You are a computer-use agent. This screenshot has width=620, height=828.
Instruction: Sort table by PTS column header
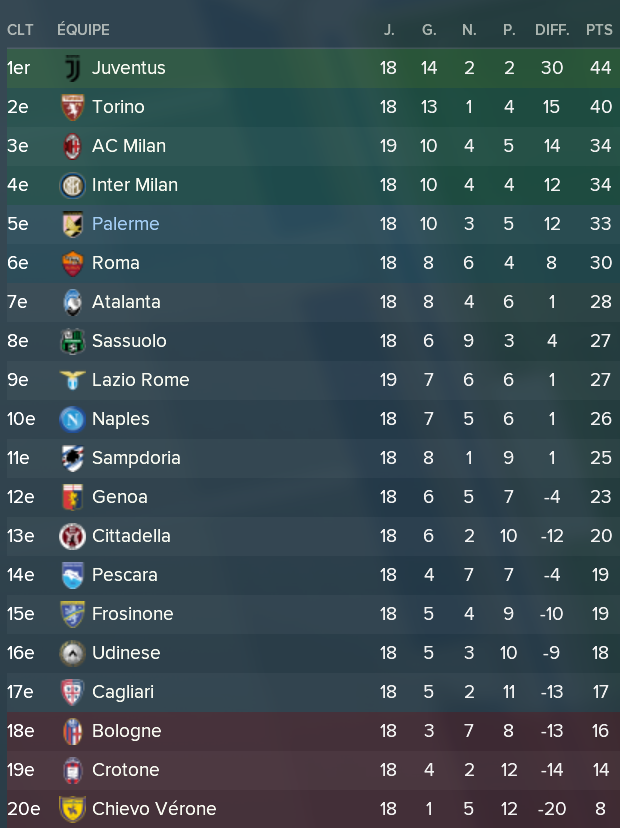599,30
